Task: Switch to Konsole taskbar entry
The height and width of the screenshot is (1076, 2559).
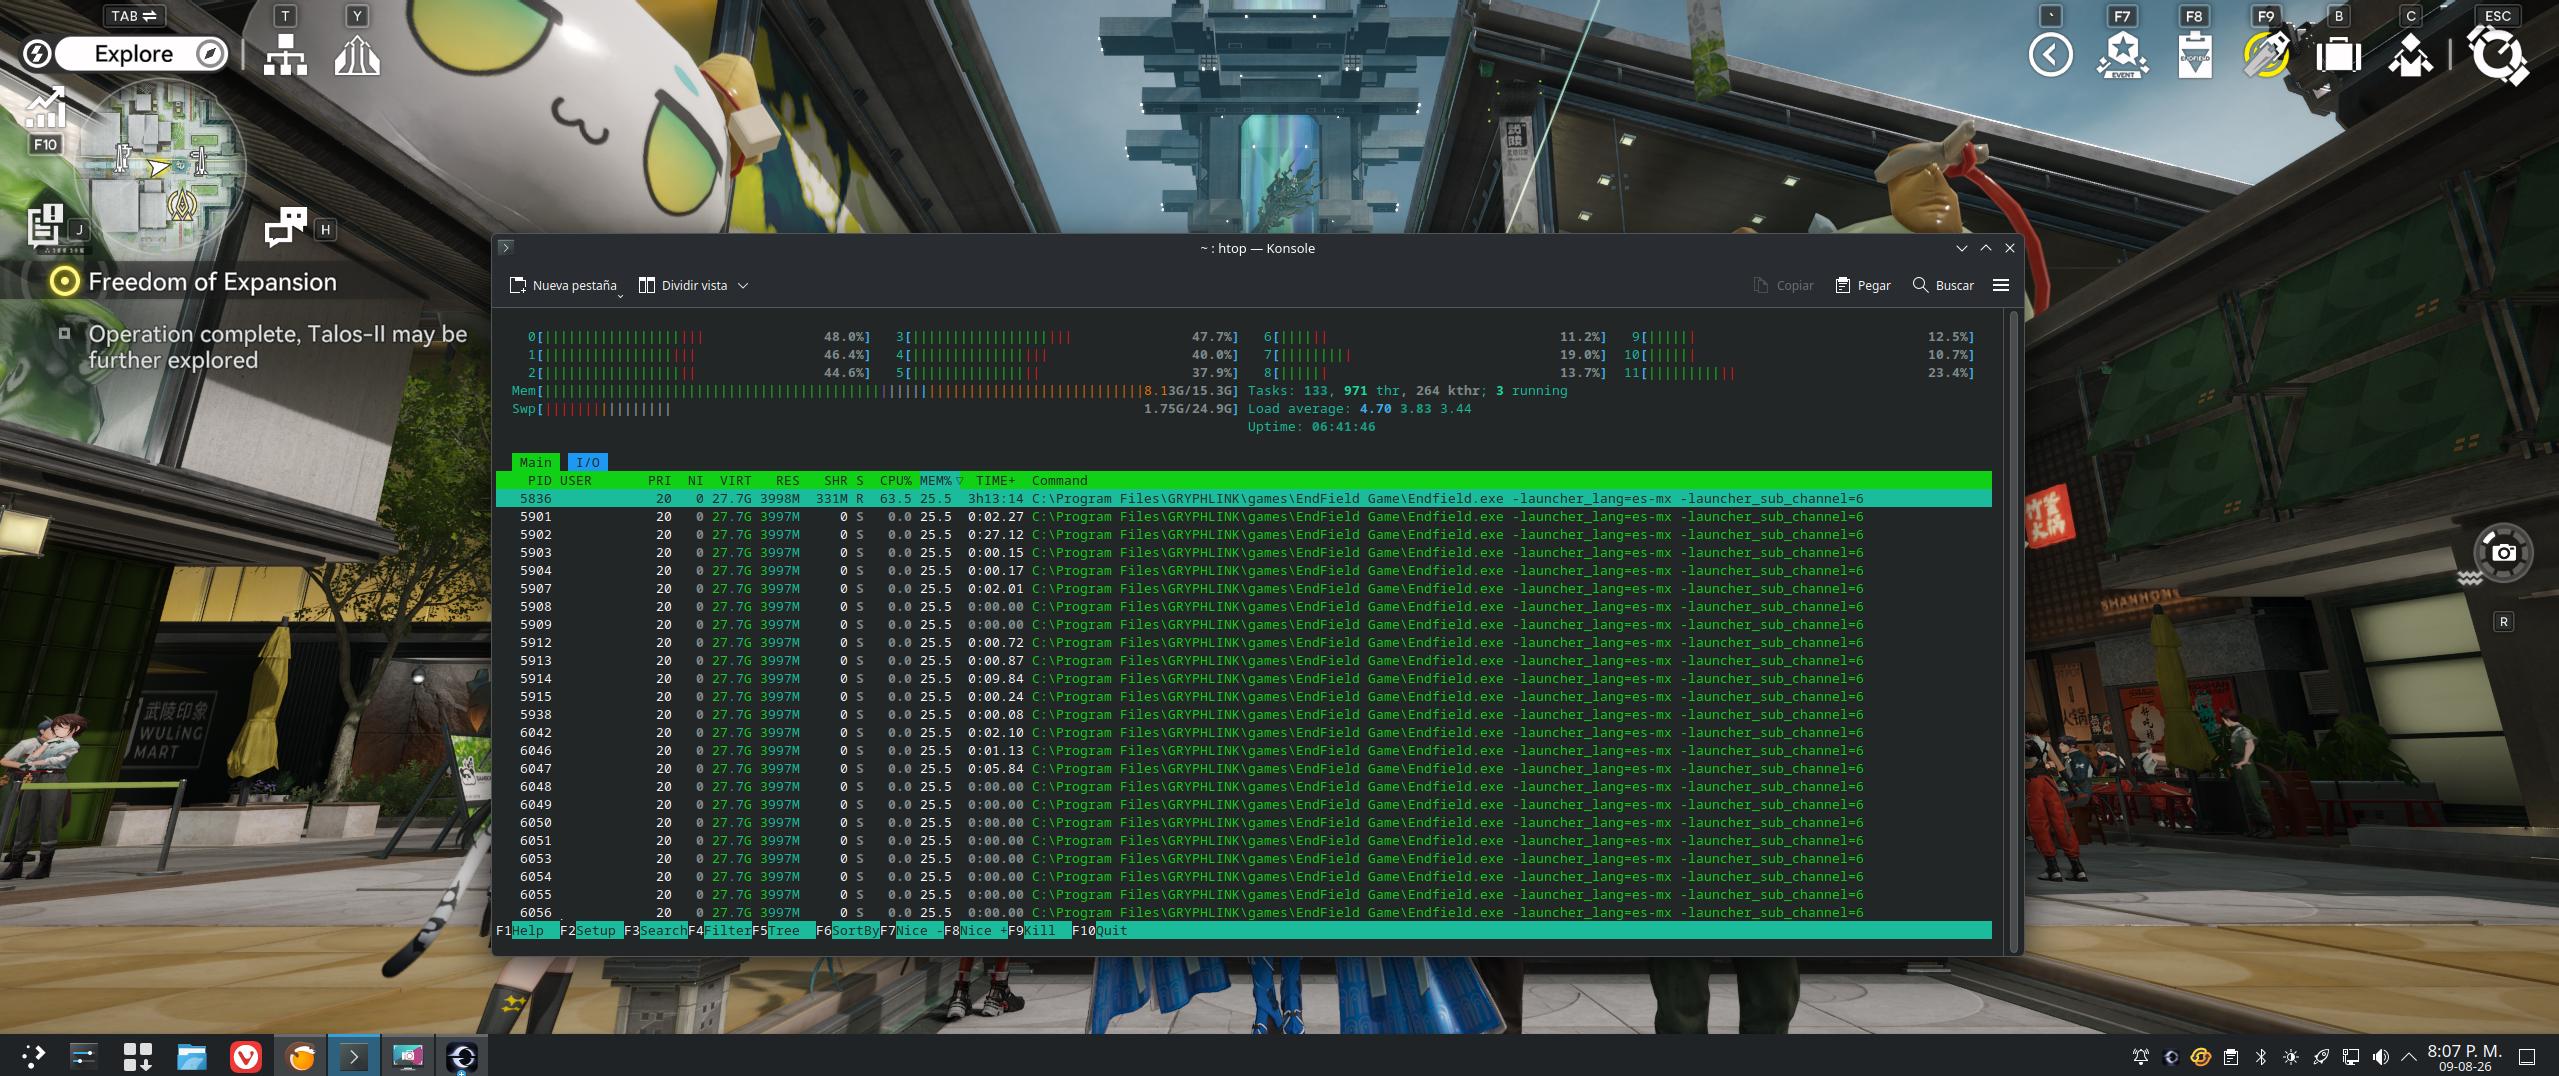Action: pyautogui.click(x=354, y=1056)
